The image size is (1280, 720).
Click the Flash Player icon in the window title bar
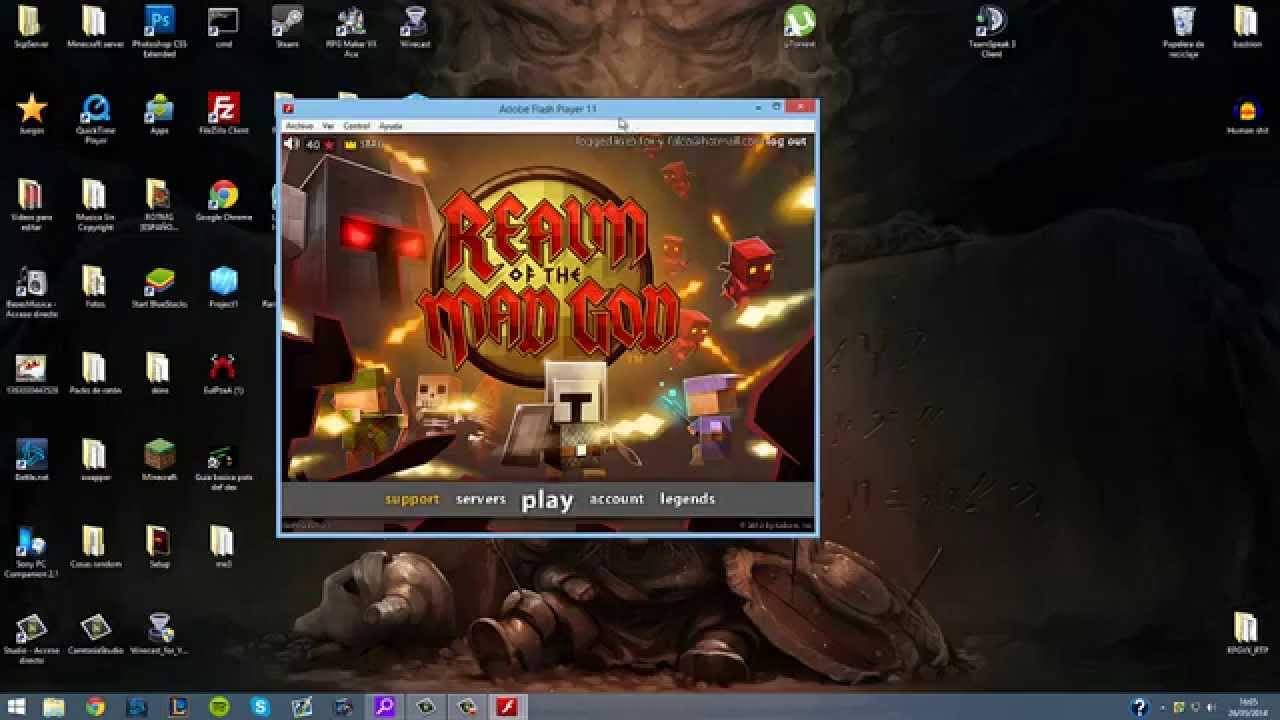(288, 108)
